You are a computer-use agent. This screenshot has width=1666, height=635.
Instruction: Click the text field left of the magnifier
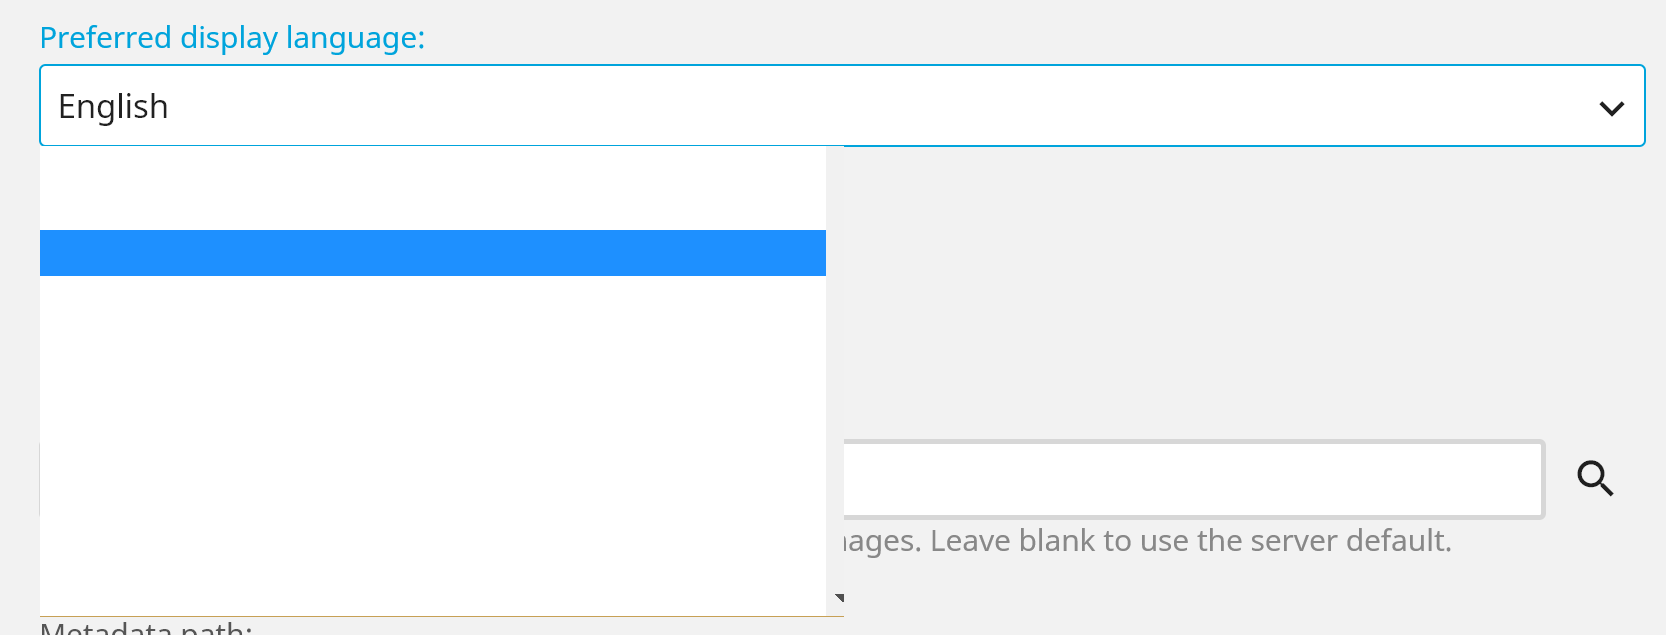click(x=1190, y=479)
